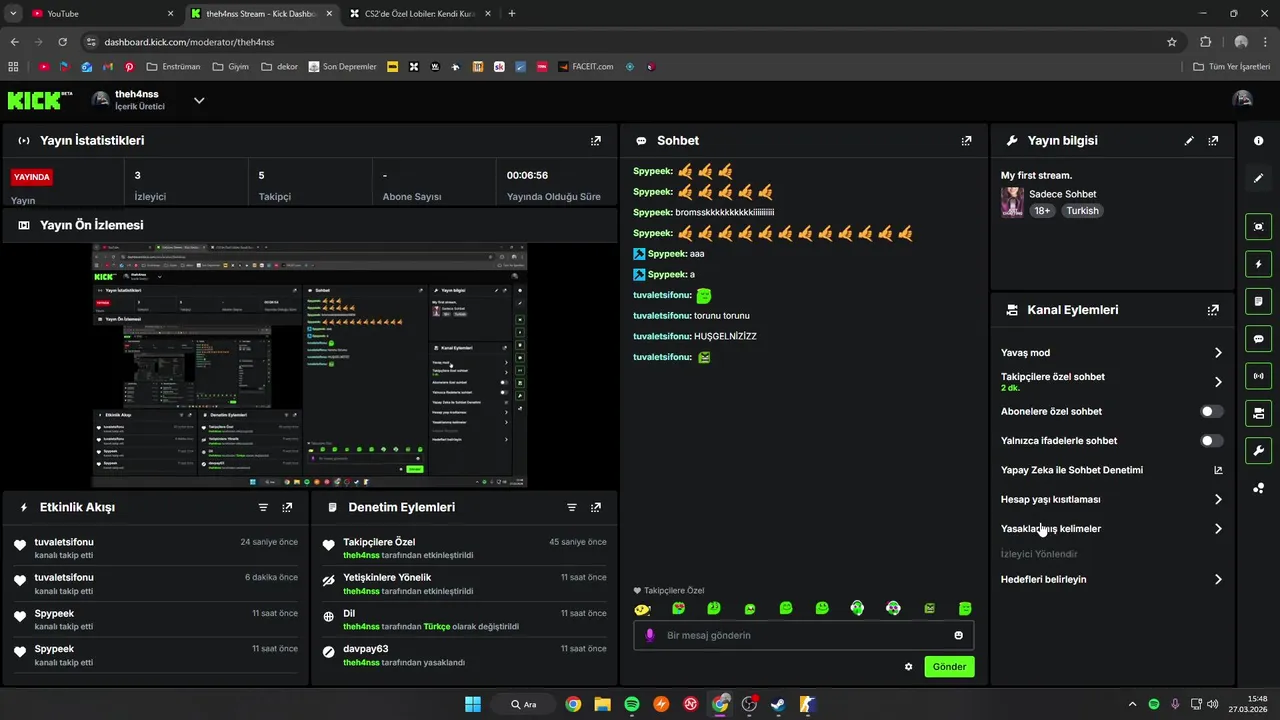1280x720 pixels.
Task: Open browser tab search dropdown
Action: pyautogui.click(x=13, y=13)
